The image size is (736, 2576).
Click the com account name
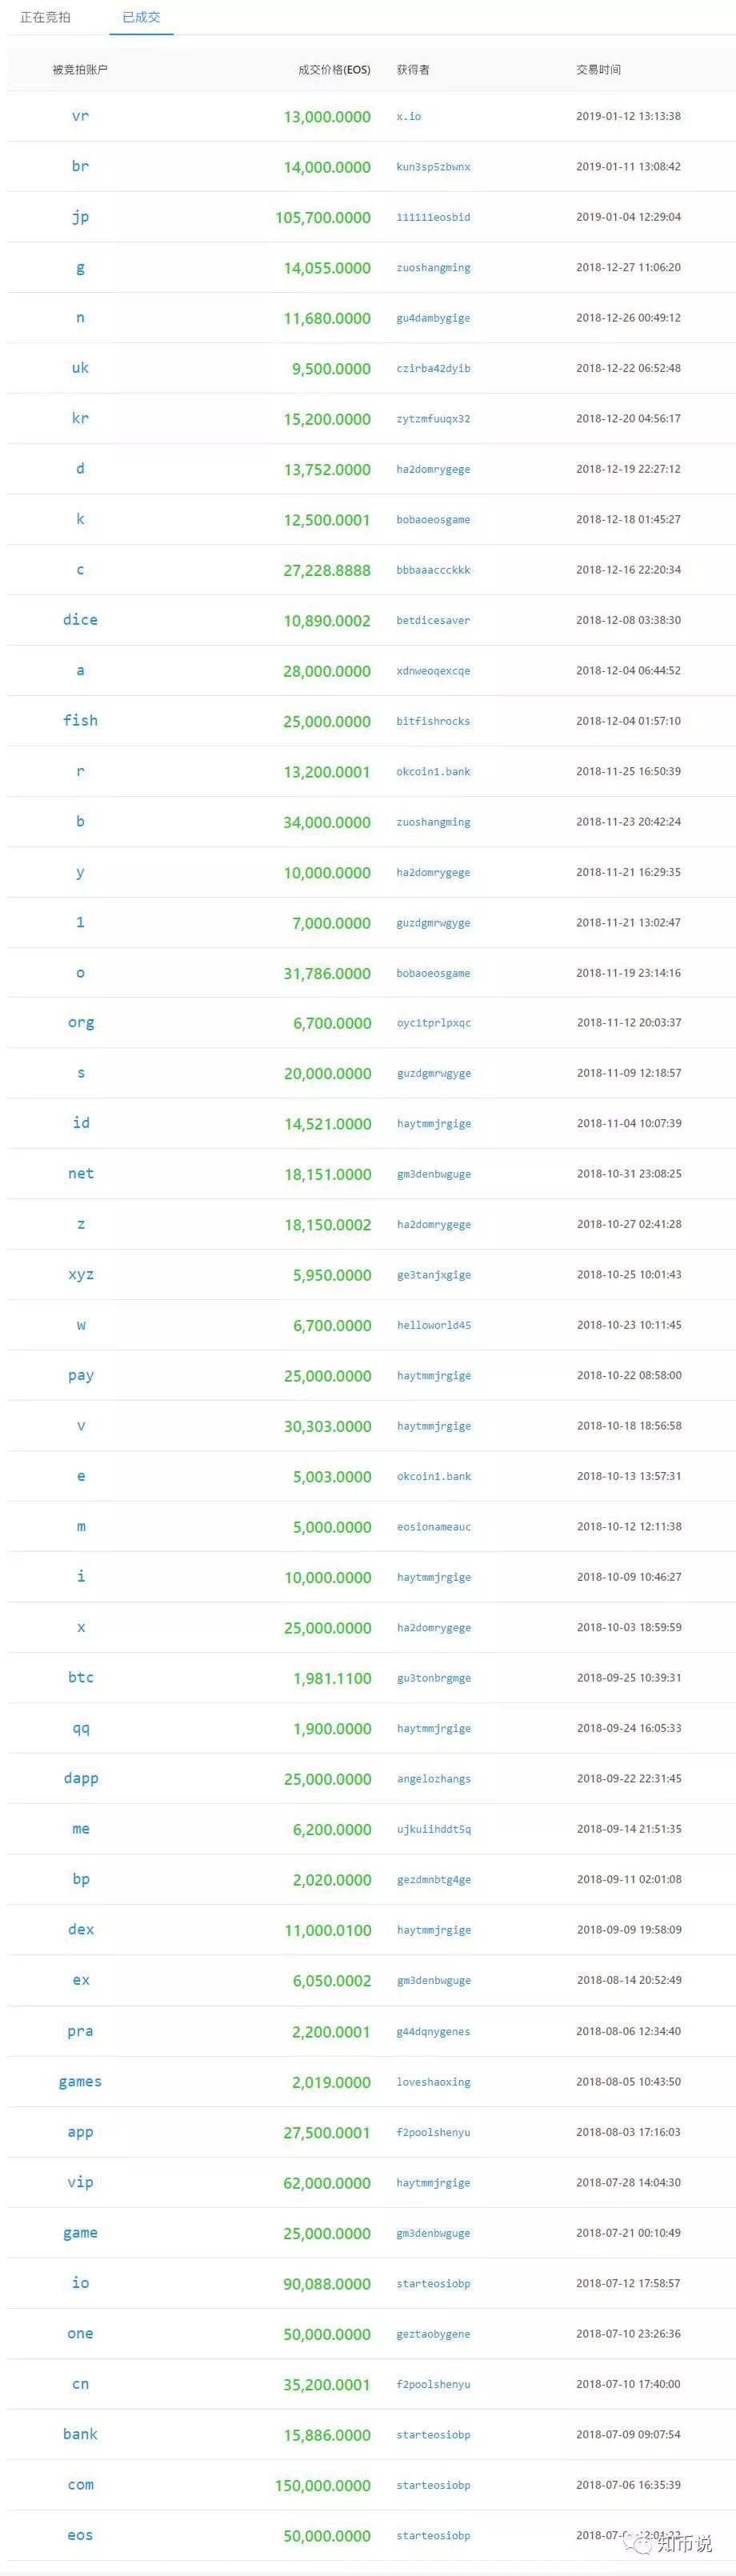(80, 2484)
